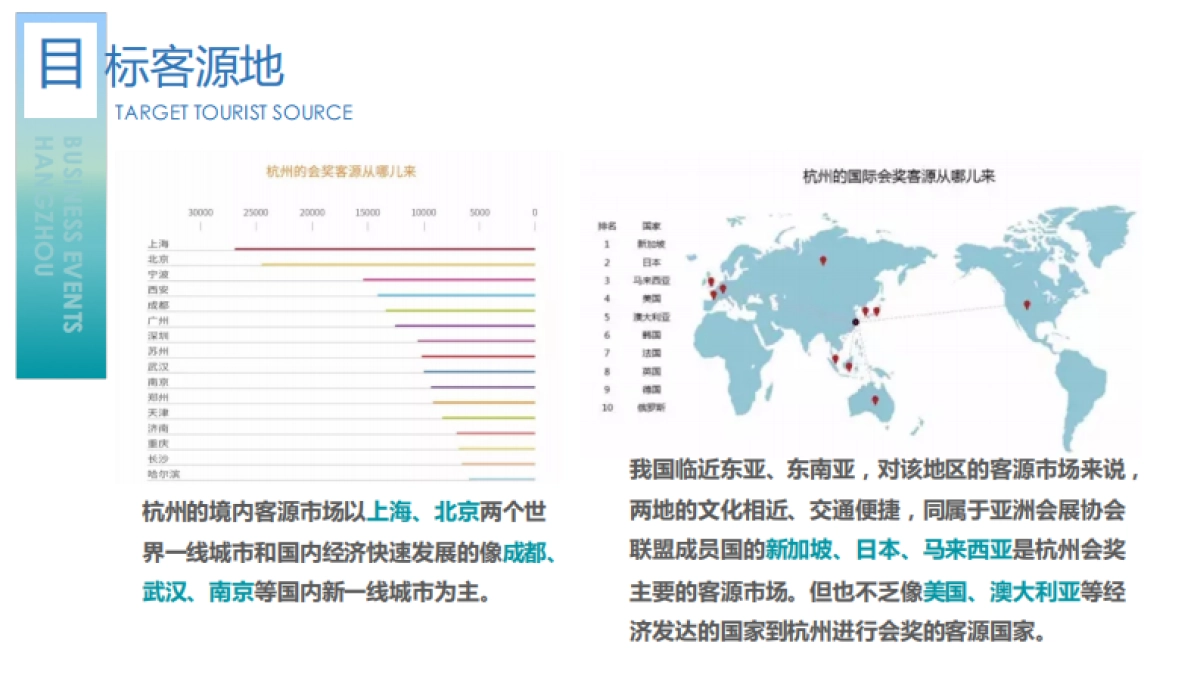Click the red map pin on Australia
Image resolution: width=1200 pixels, height=675 pixels.
[875, 400]
